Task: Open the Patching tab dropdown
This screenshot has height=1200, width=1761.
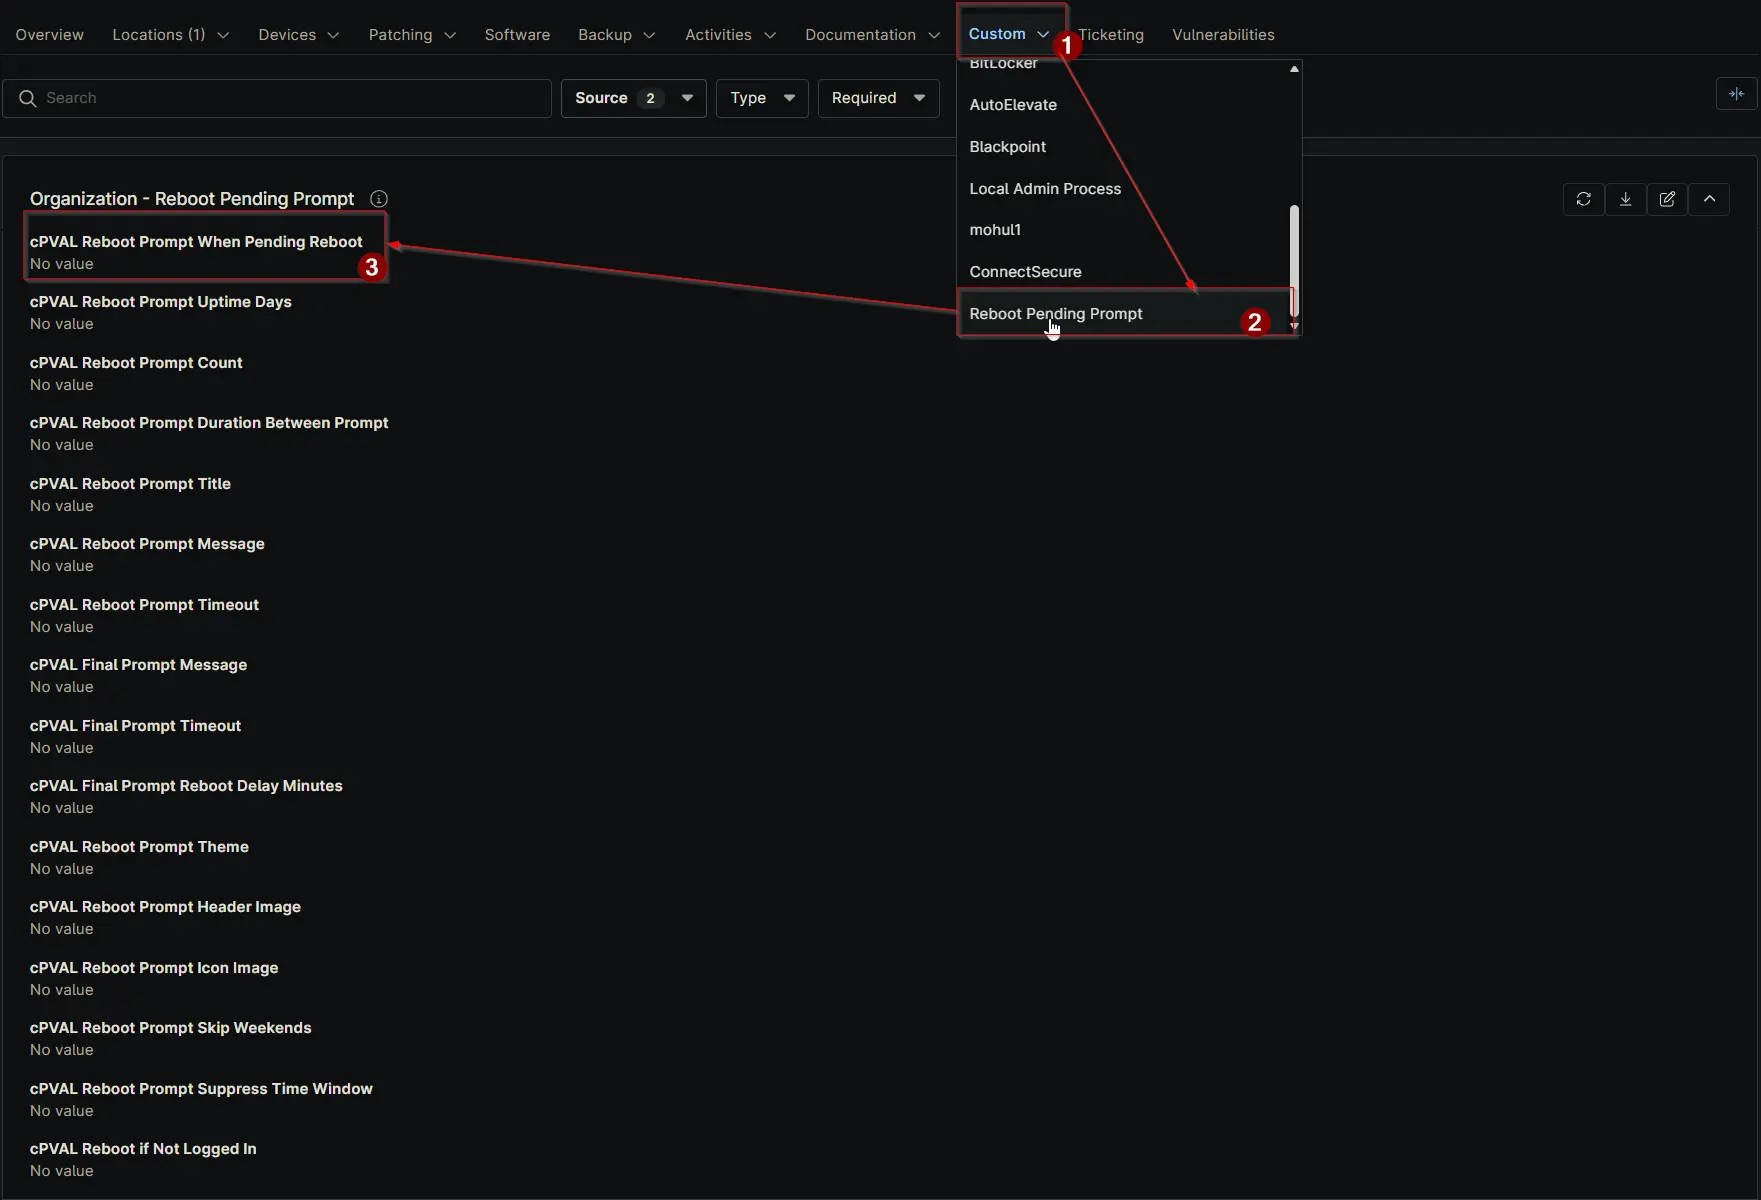Action: (x=411, y=35)
